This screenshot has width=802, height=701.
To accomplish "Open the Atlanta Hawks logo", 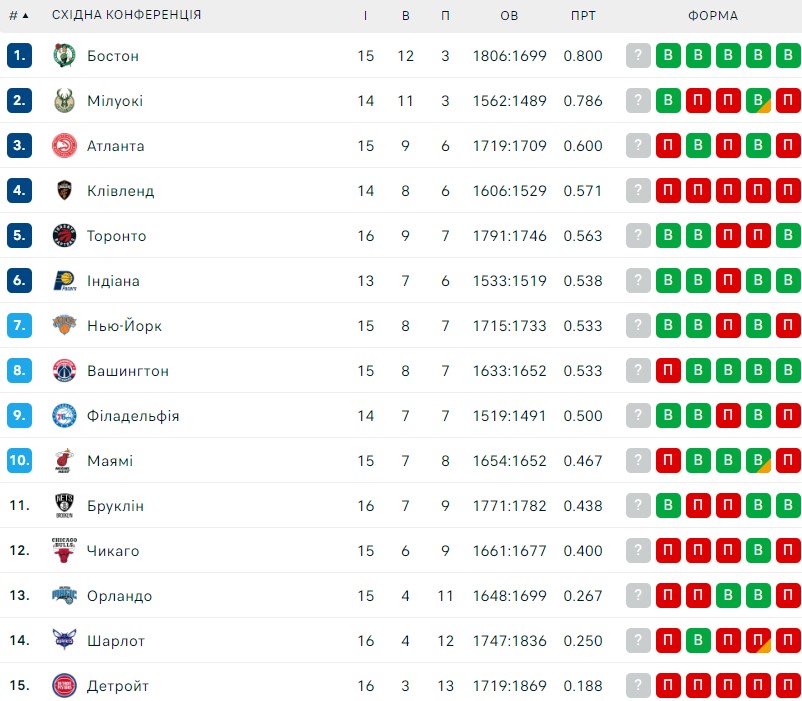I will 64,145.
